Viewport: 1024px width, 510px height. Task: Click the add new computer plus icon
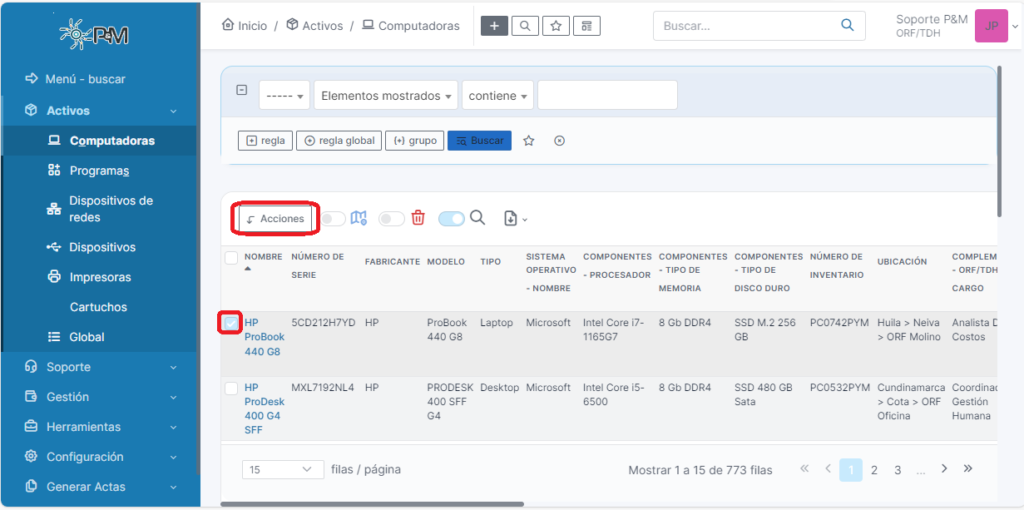coord(494,26)
